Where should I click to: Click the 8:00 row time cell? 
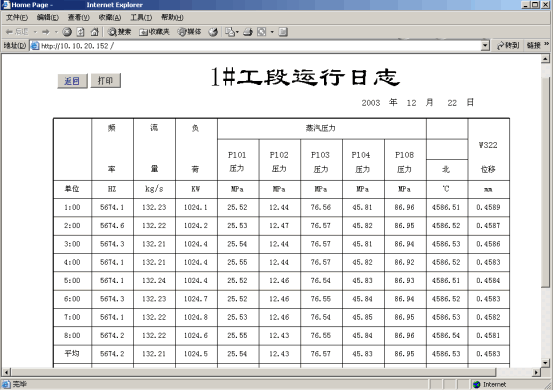click(72, 336)
